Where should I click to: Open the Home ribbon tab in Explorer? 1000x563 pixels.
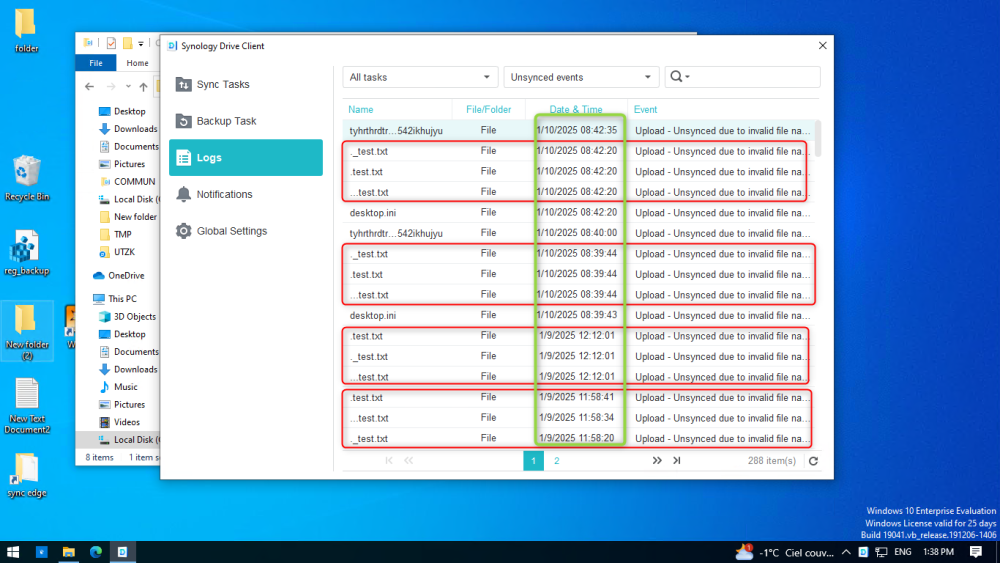pyautogui.click(x=137, y=63)
